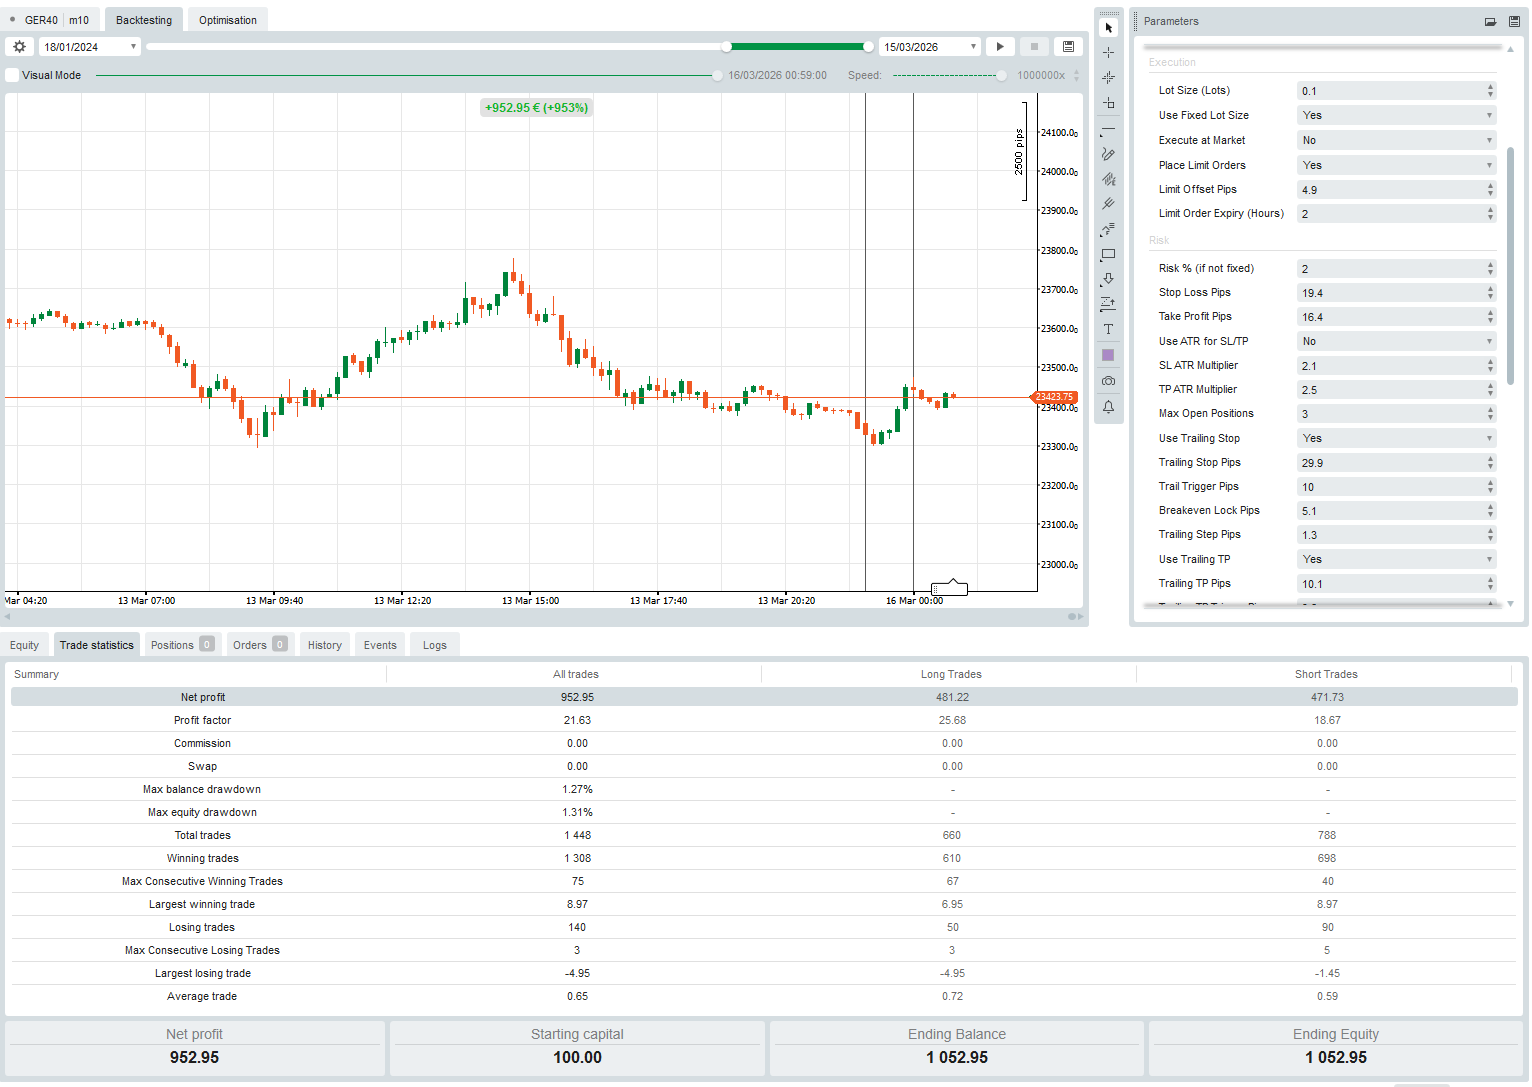This screenshot has height=1087, width=1532.
Task: Open price alerts bell icon
Action: click(1108, 407)
